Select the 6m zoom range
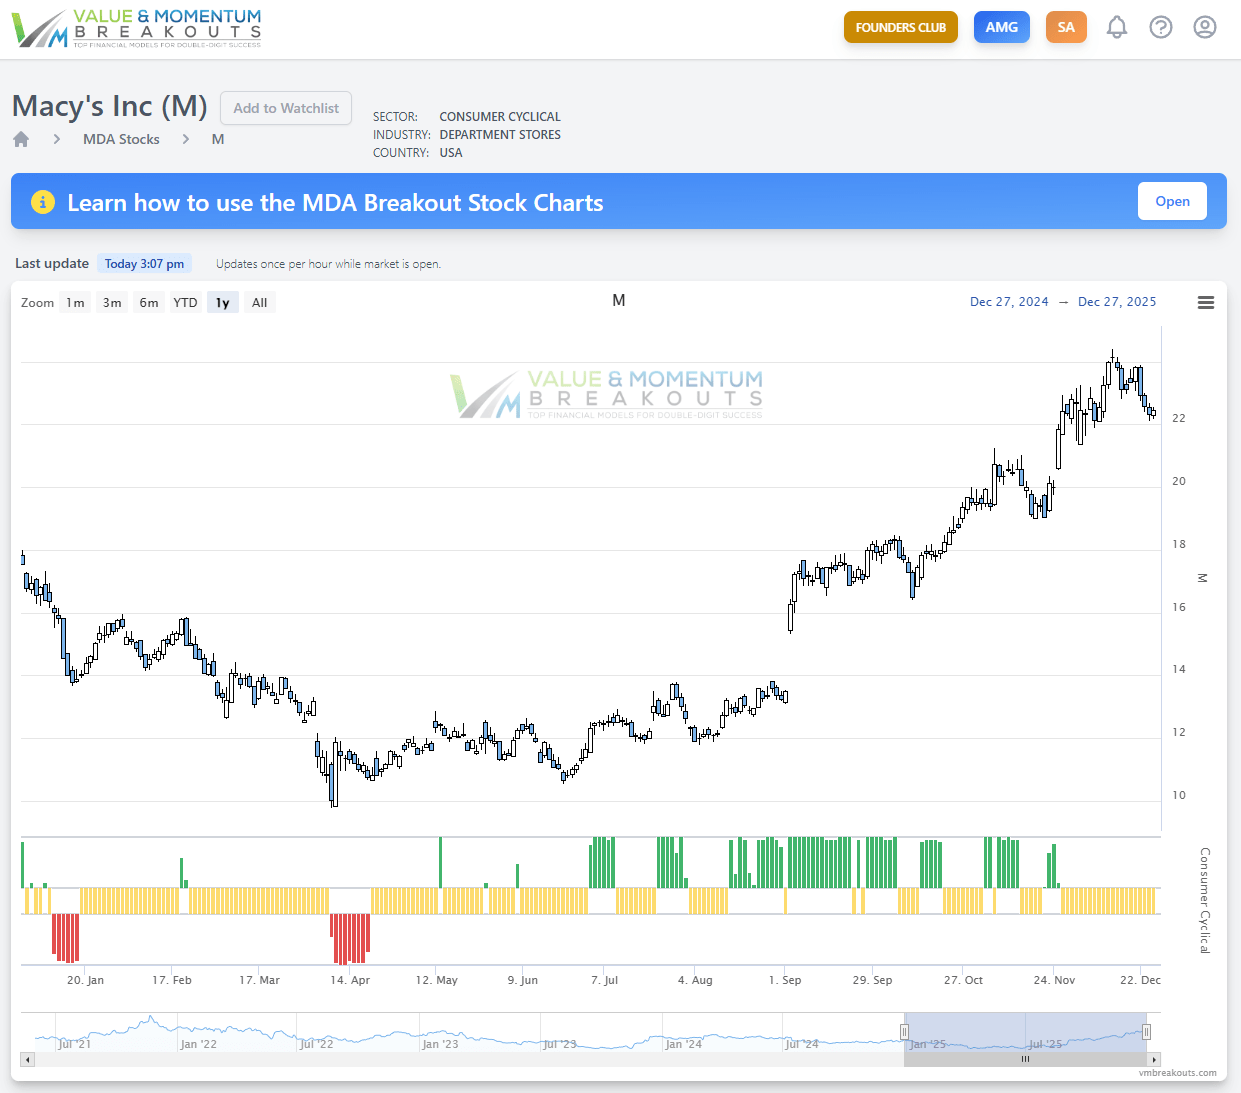 [149, 303]
